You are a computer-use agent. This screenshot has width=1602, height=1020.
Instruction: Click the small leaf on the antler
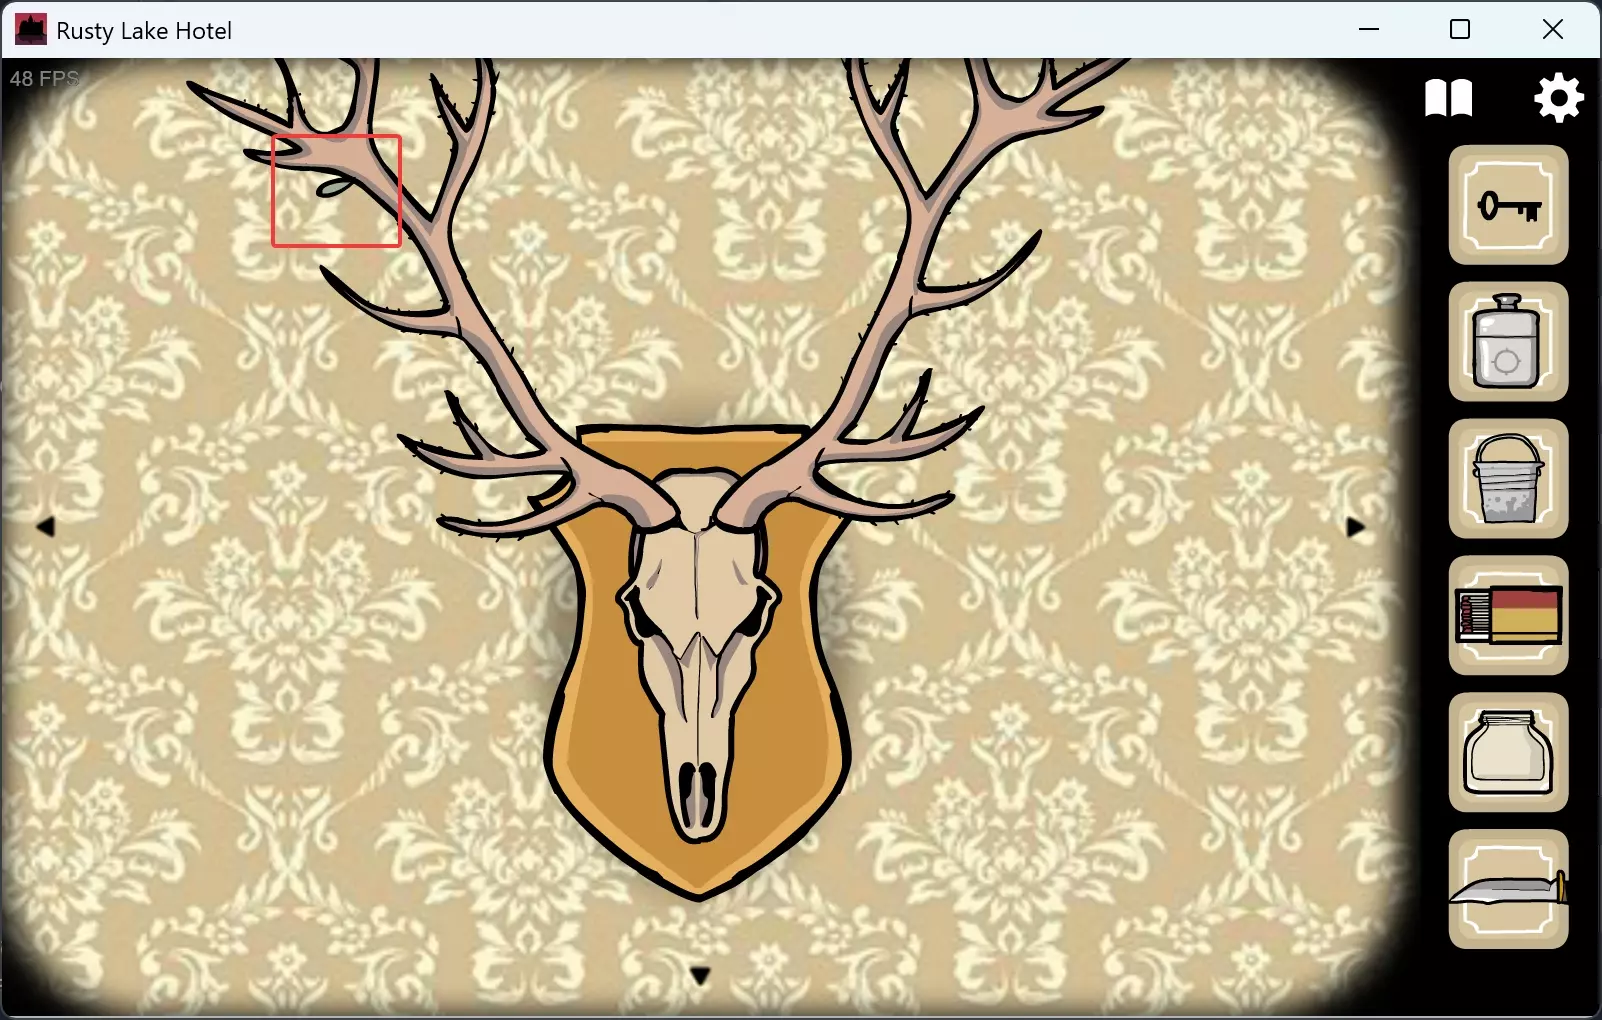tap(333, 187)
